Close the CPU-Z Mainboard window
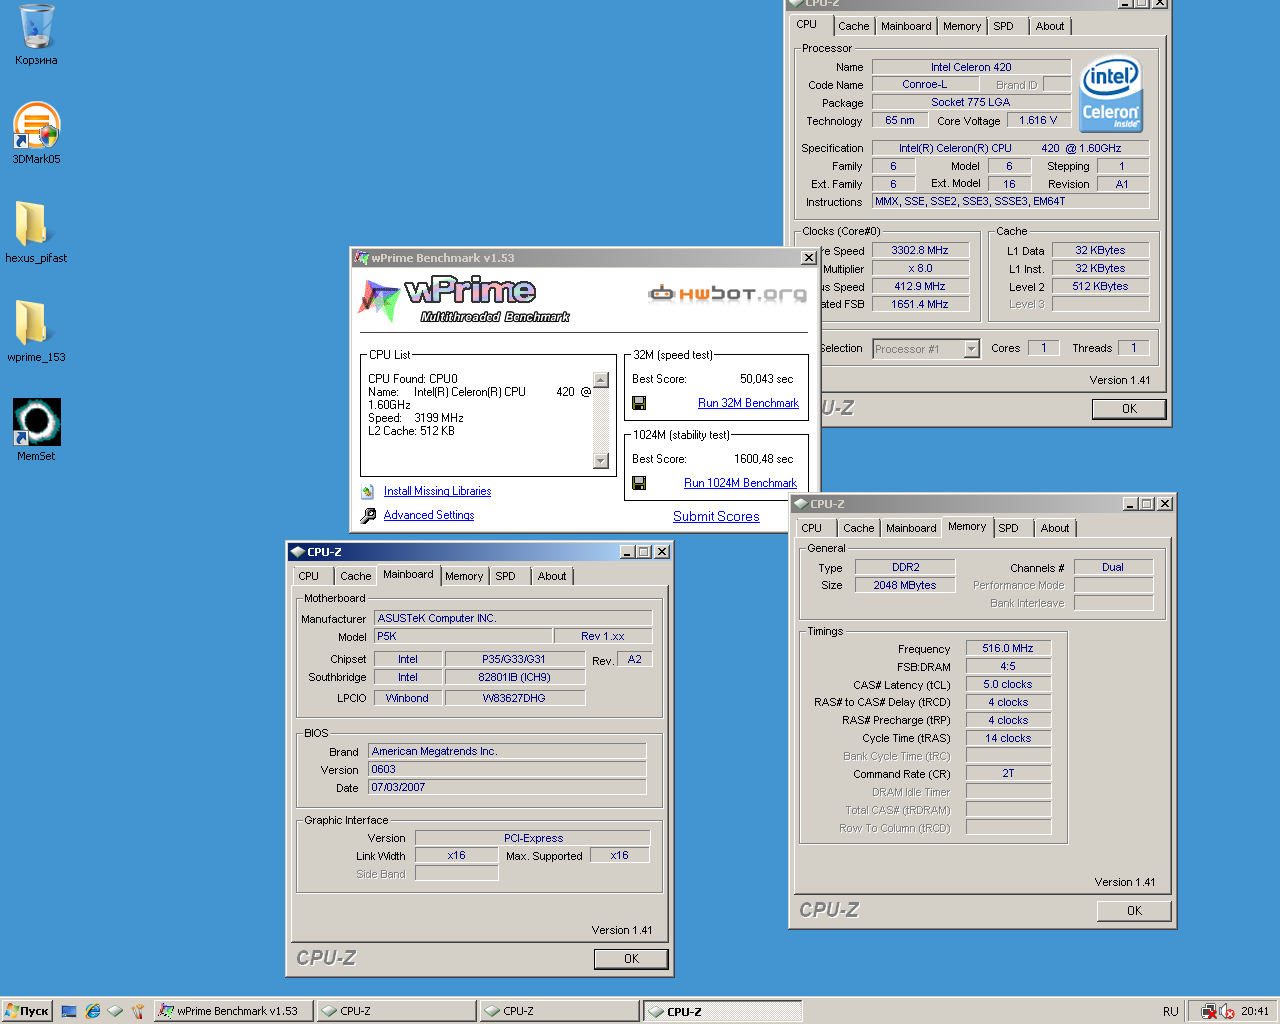 (662, 552)
